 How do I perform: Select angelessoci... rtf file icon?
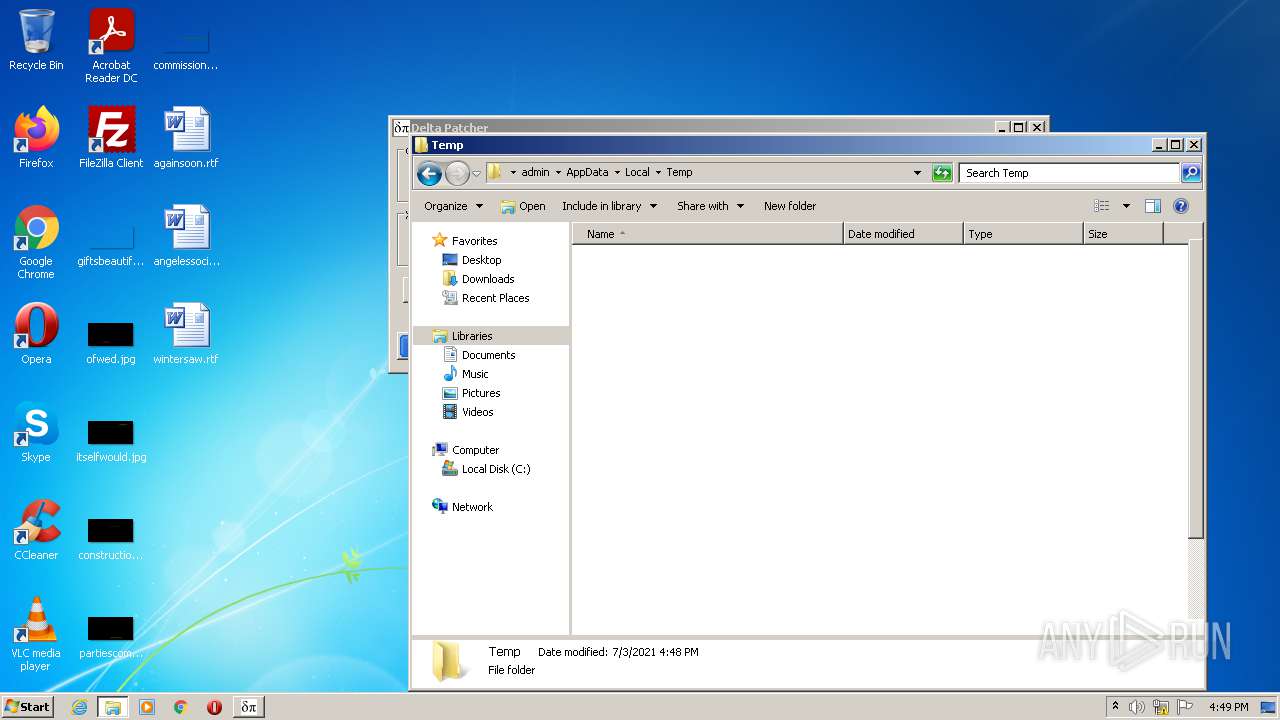(x=186, y=236)
